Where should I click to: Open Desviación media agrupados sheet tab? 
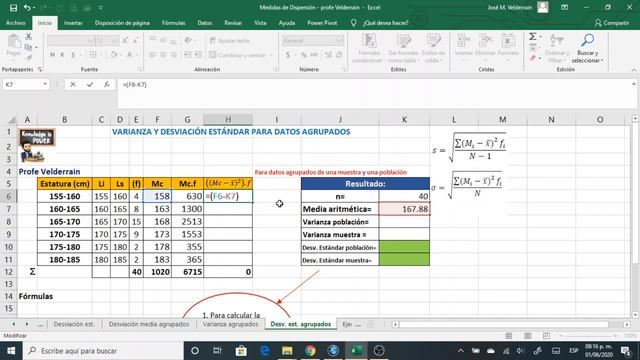[x=149, y=324]
